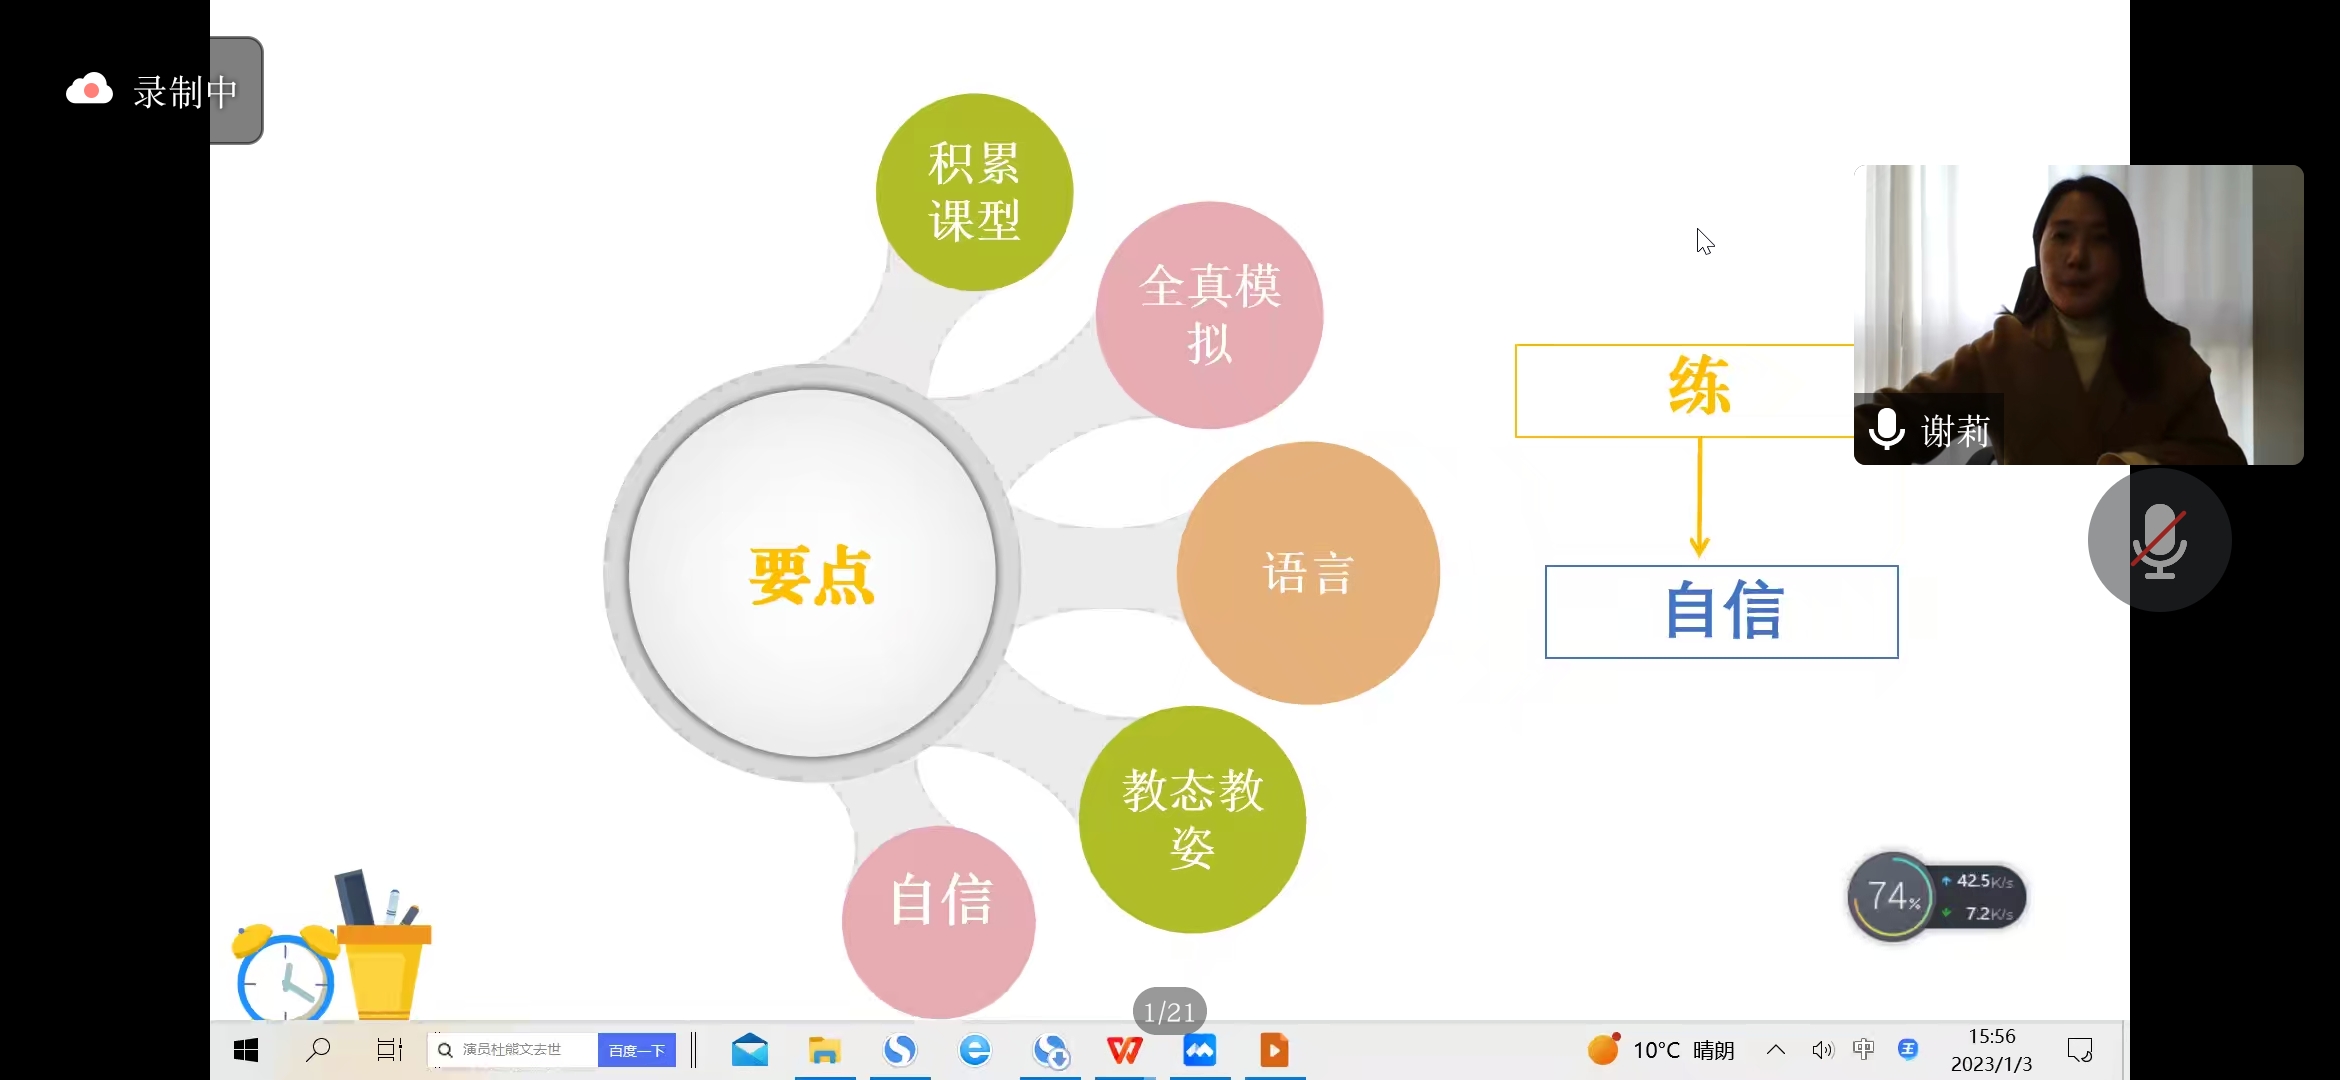Open WPS Office from taskbar
Viewport: 2340px width, 1080px height.
pos(1124,1050)
